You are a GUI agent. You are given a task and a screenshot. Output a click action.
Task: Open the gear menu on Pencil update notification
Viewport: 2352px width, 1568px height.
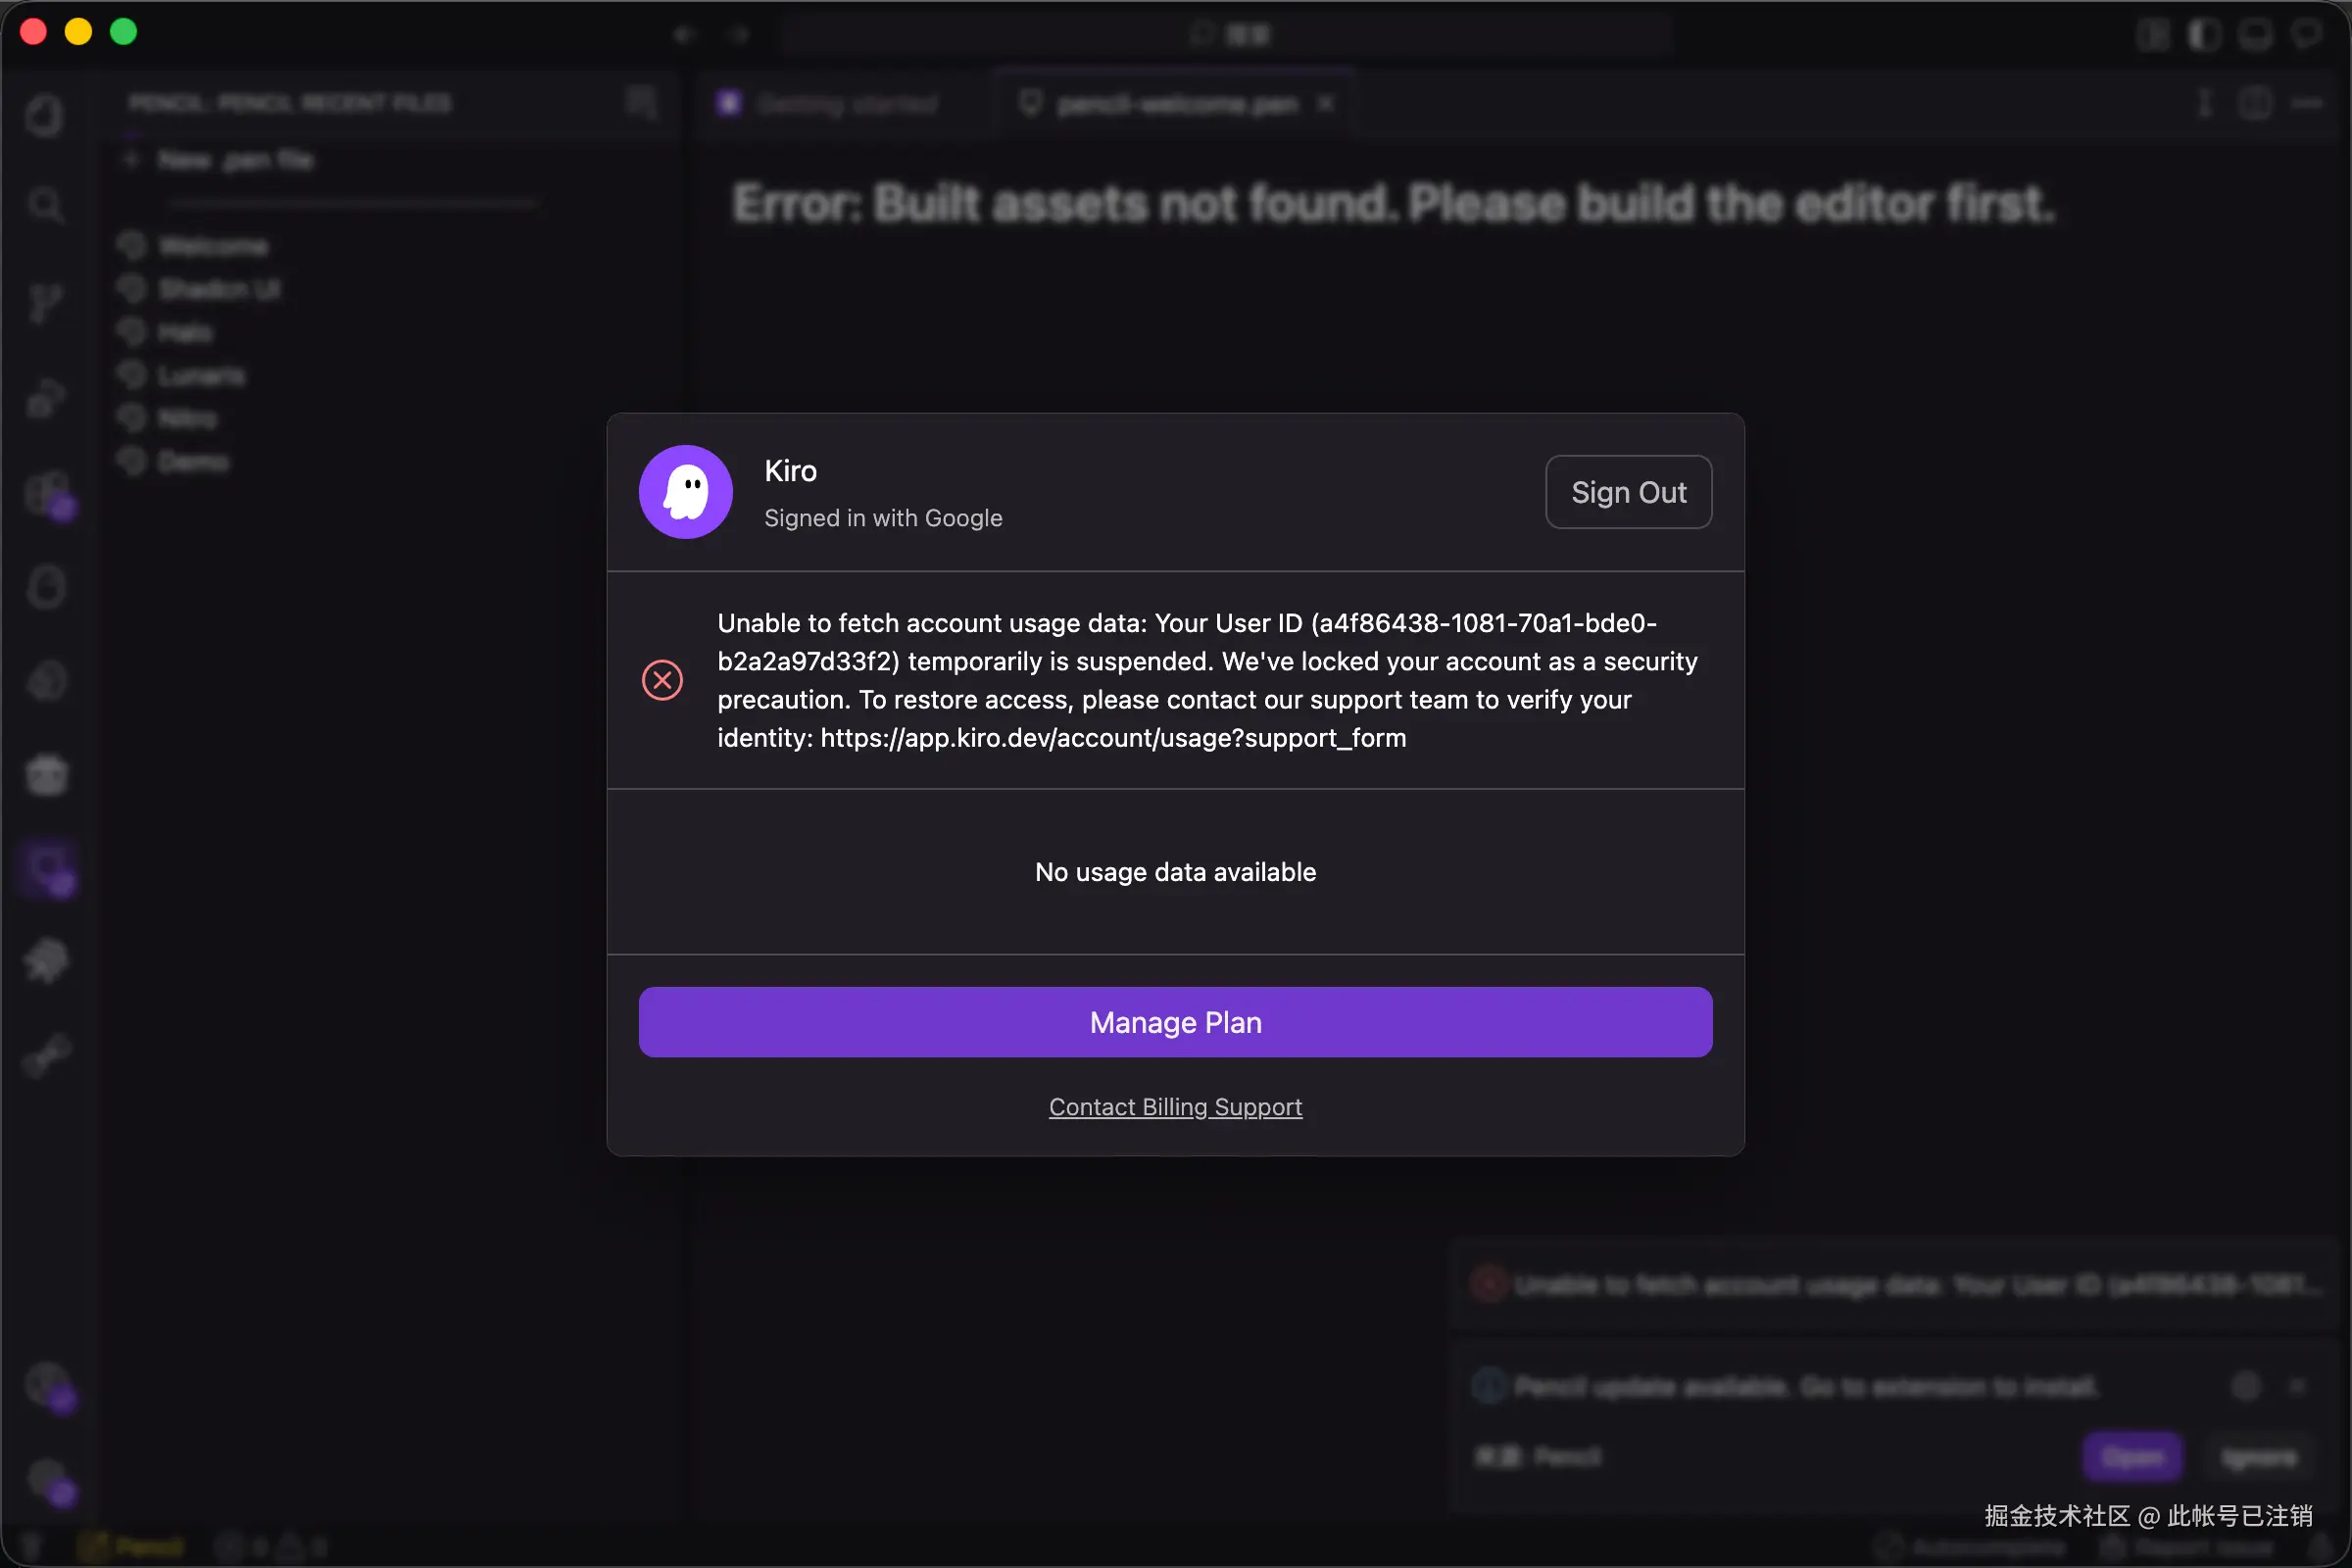(2246, 1386)
